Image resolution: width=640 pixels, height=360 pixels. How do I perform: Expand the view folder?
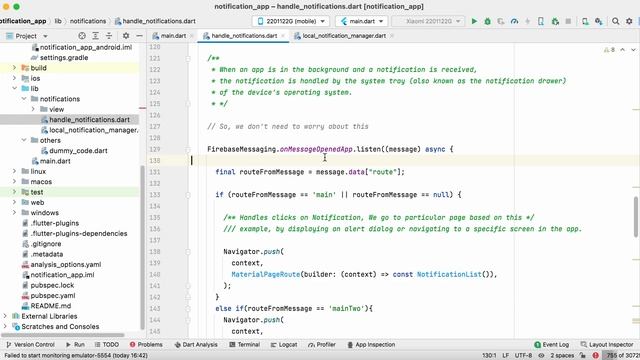click(33, 109)
